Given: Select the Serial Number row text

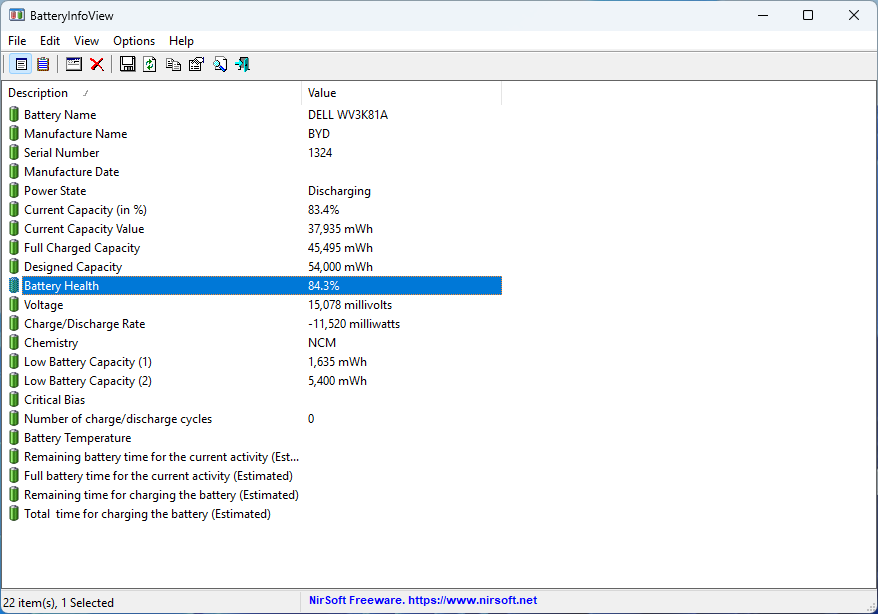Looking at the screenshot, I should click(62, 153).
